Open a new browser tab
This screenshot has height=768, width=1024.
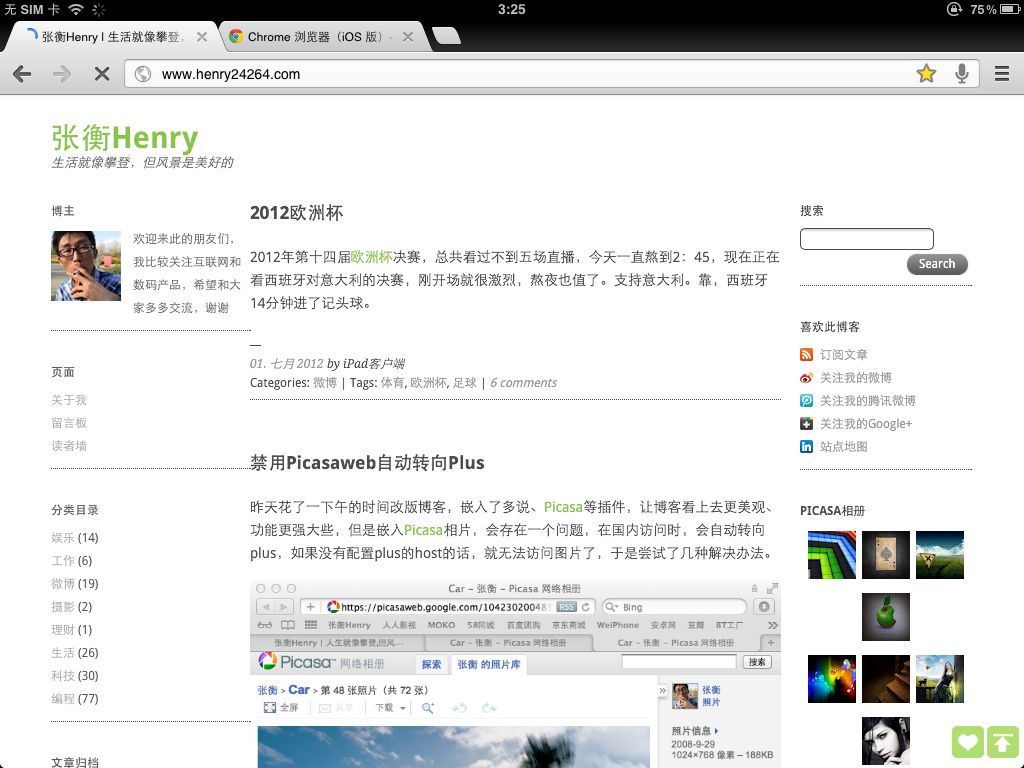(446, 35)
